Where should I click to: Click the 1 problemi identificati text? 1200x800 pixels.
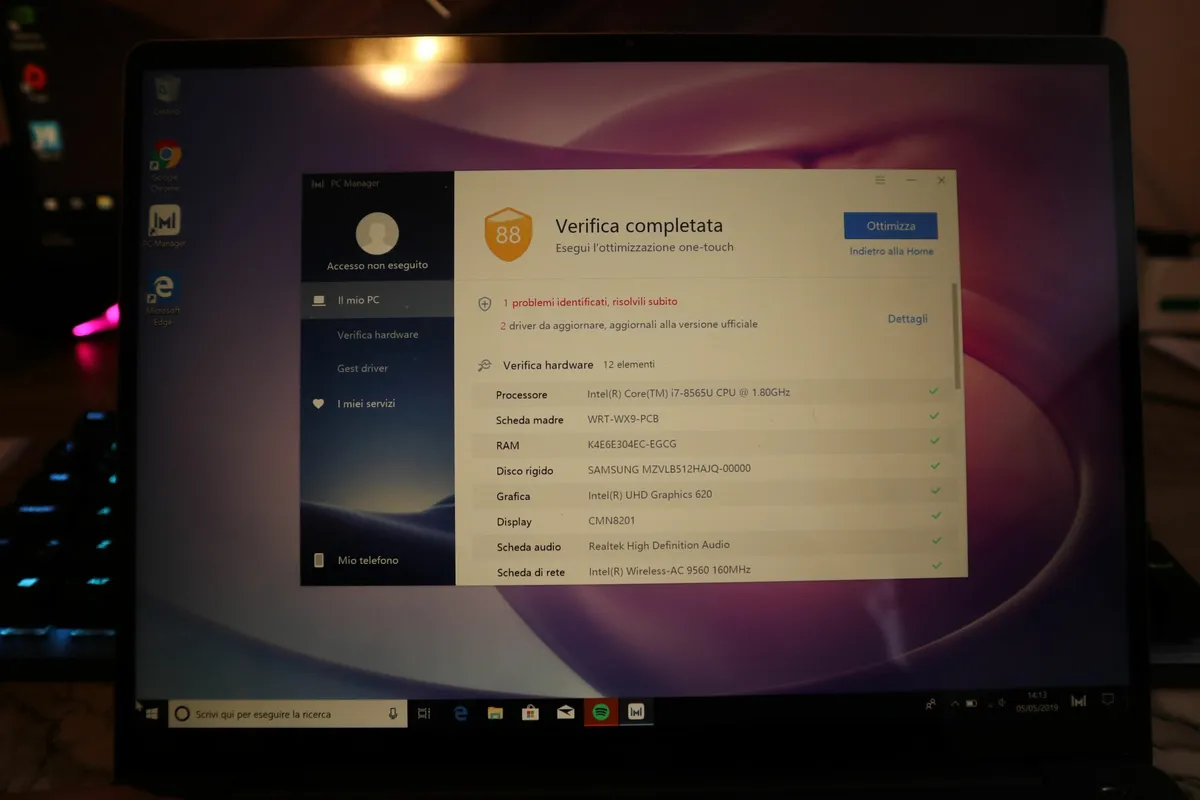click(590, 302)
